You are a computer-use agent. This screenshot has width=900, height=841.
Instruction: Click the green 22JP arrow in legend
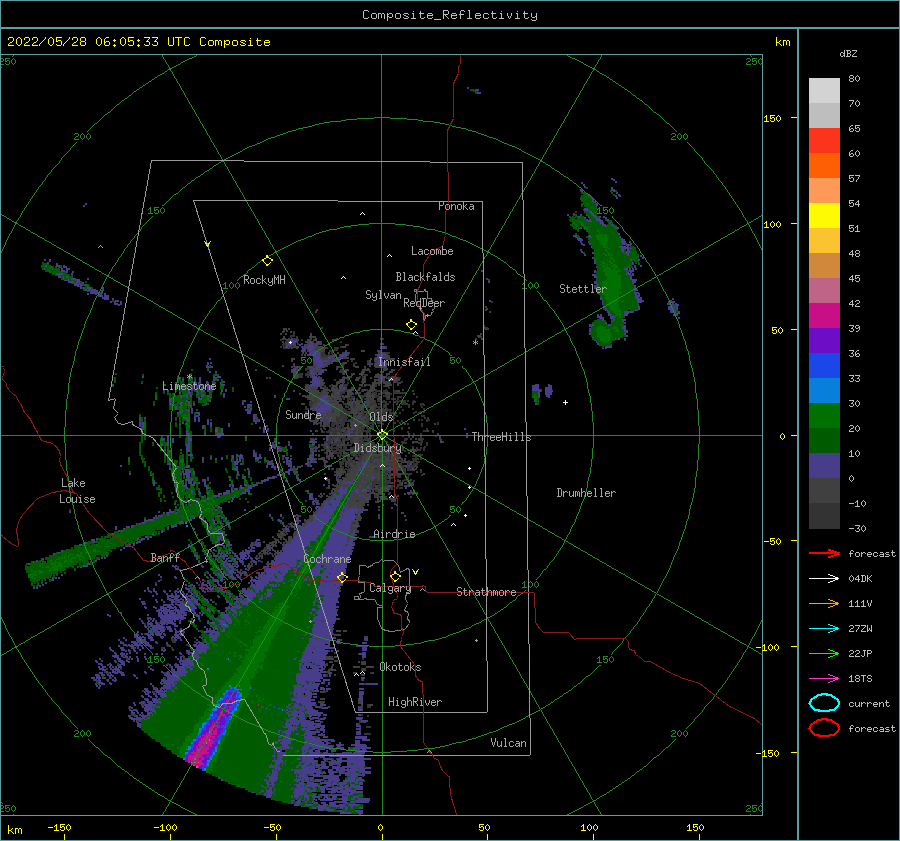point(824,653)
